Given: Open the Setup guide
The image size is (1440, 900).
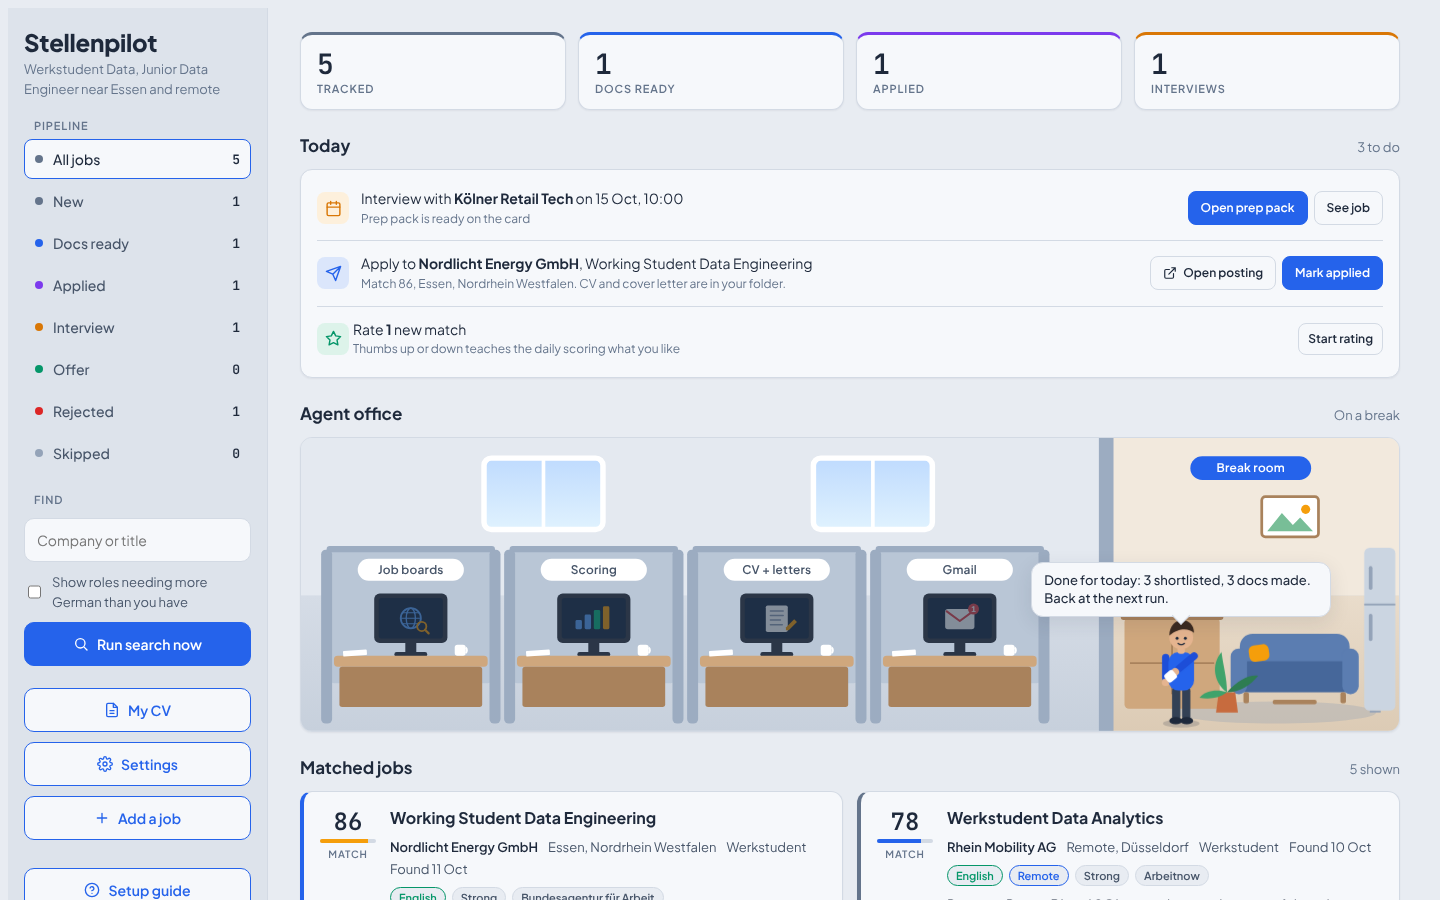Looking at the screenshot, I should (x=137, y=885).
